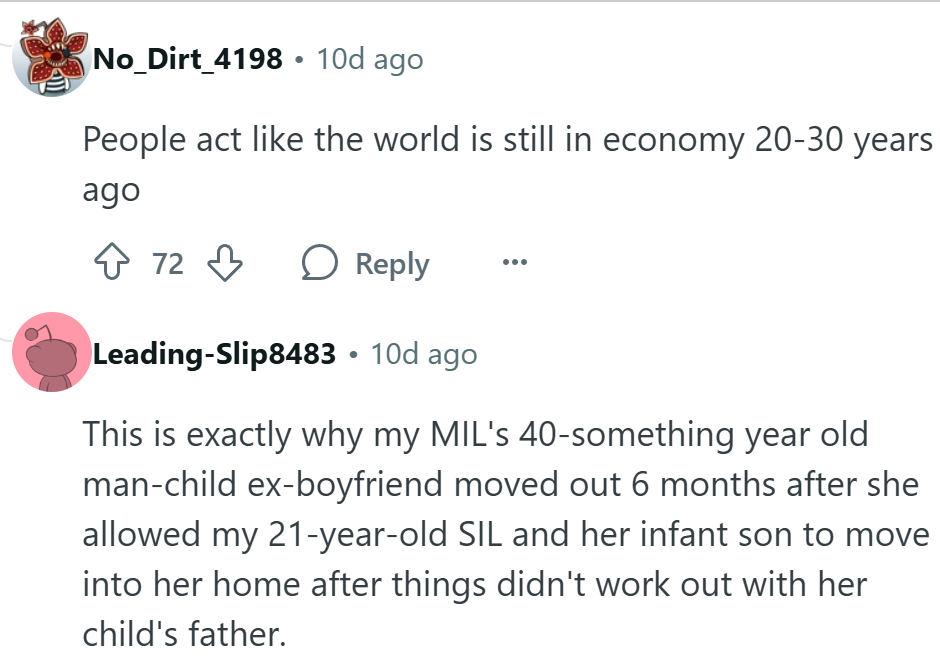The image size is (940, 672).
Task: Click the vote count 72
Action: pyautogui.click(x=168, y=264)
